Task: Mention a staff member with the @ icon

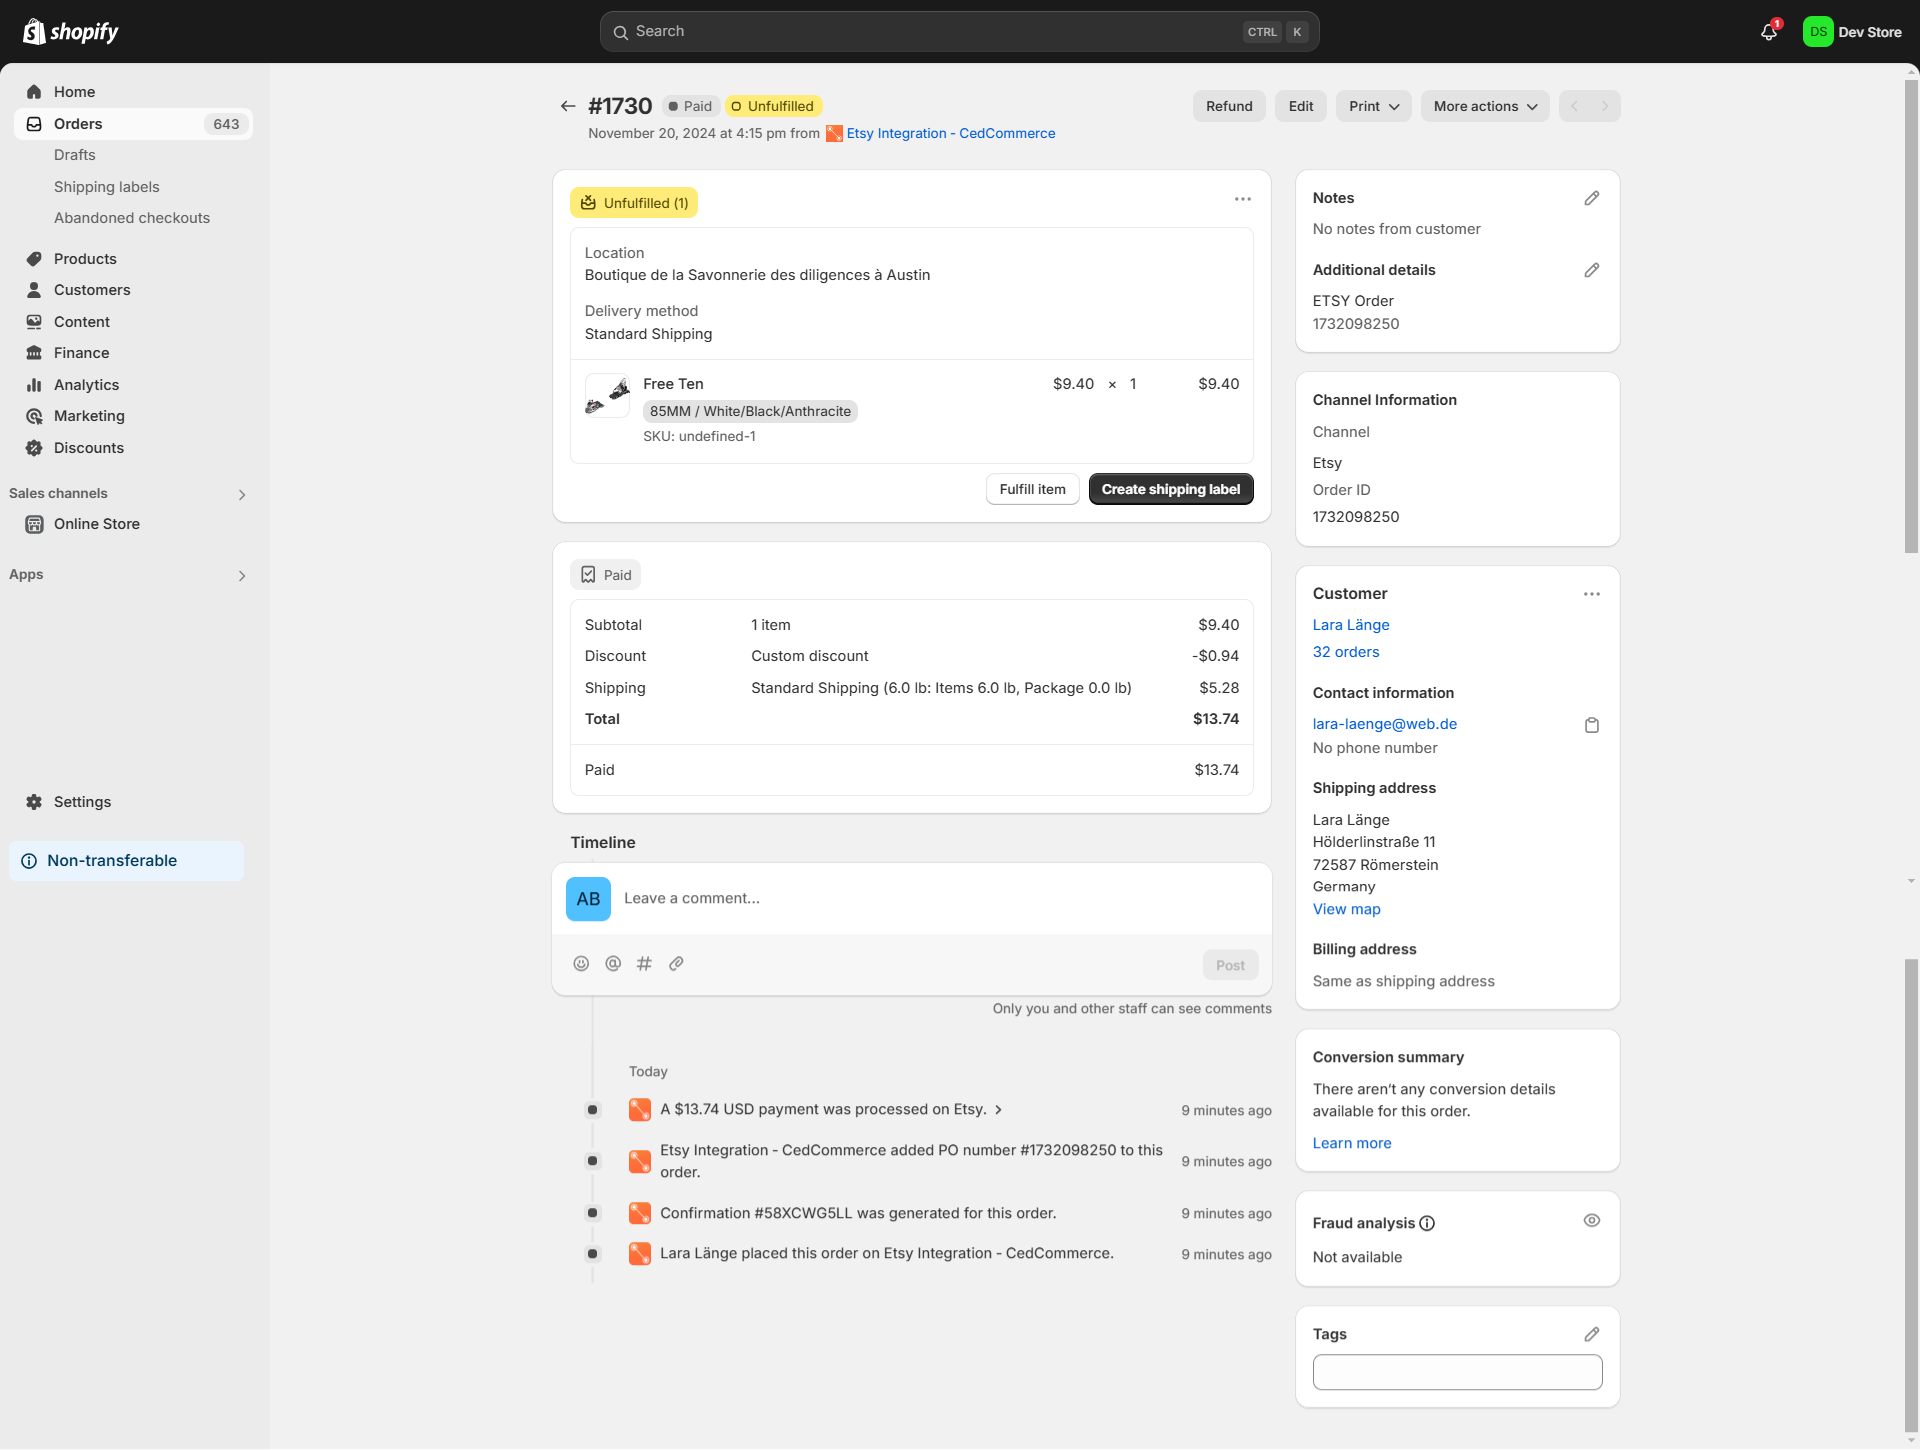Action: tap(613, 963)
